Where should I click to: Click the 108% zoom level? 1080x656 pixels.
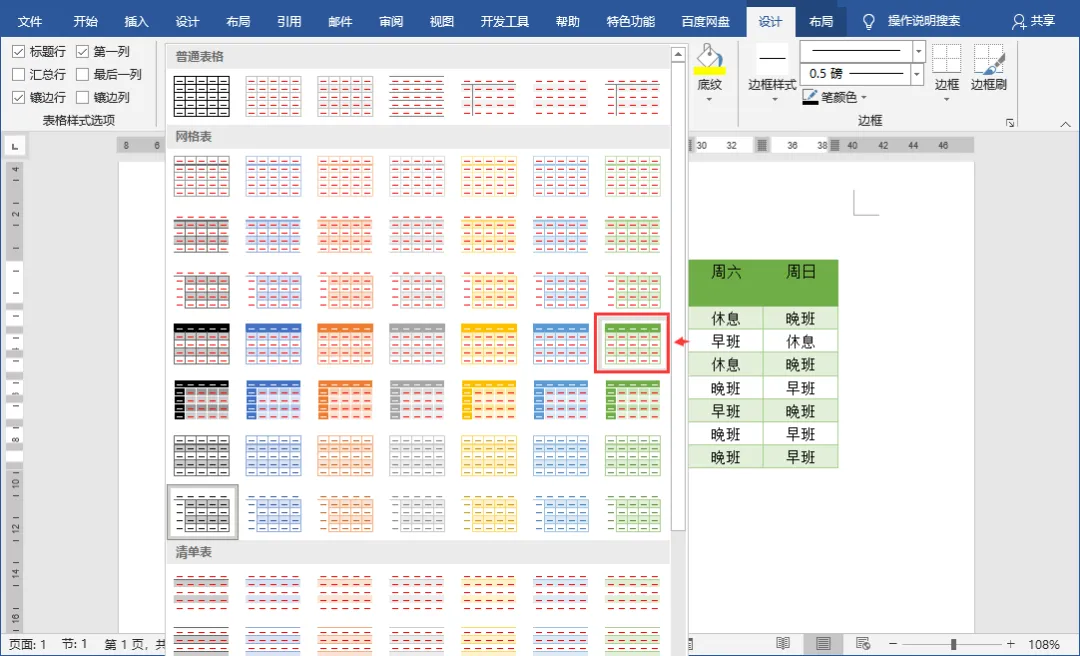point(1043,644)
